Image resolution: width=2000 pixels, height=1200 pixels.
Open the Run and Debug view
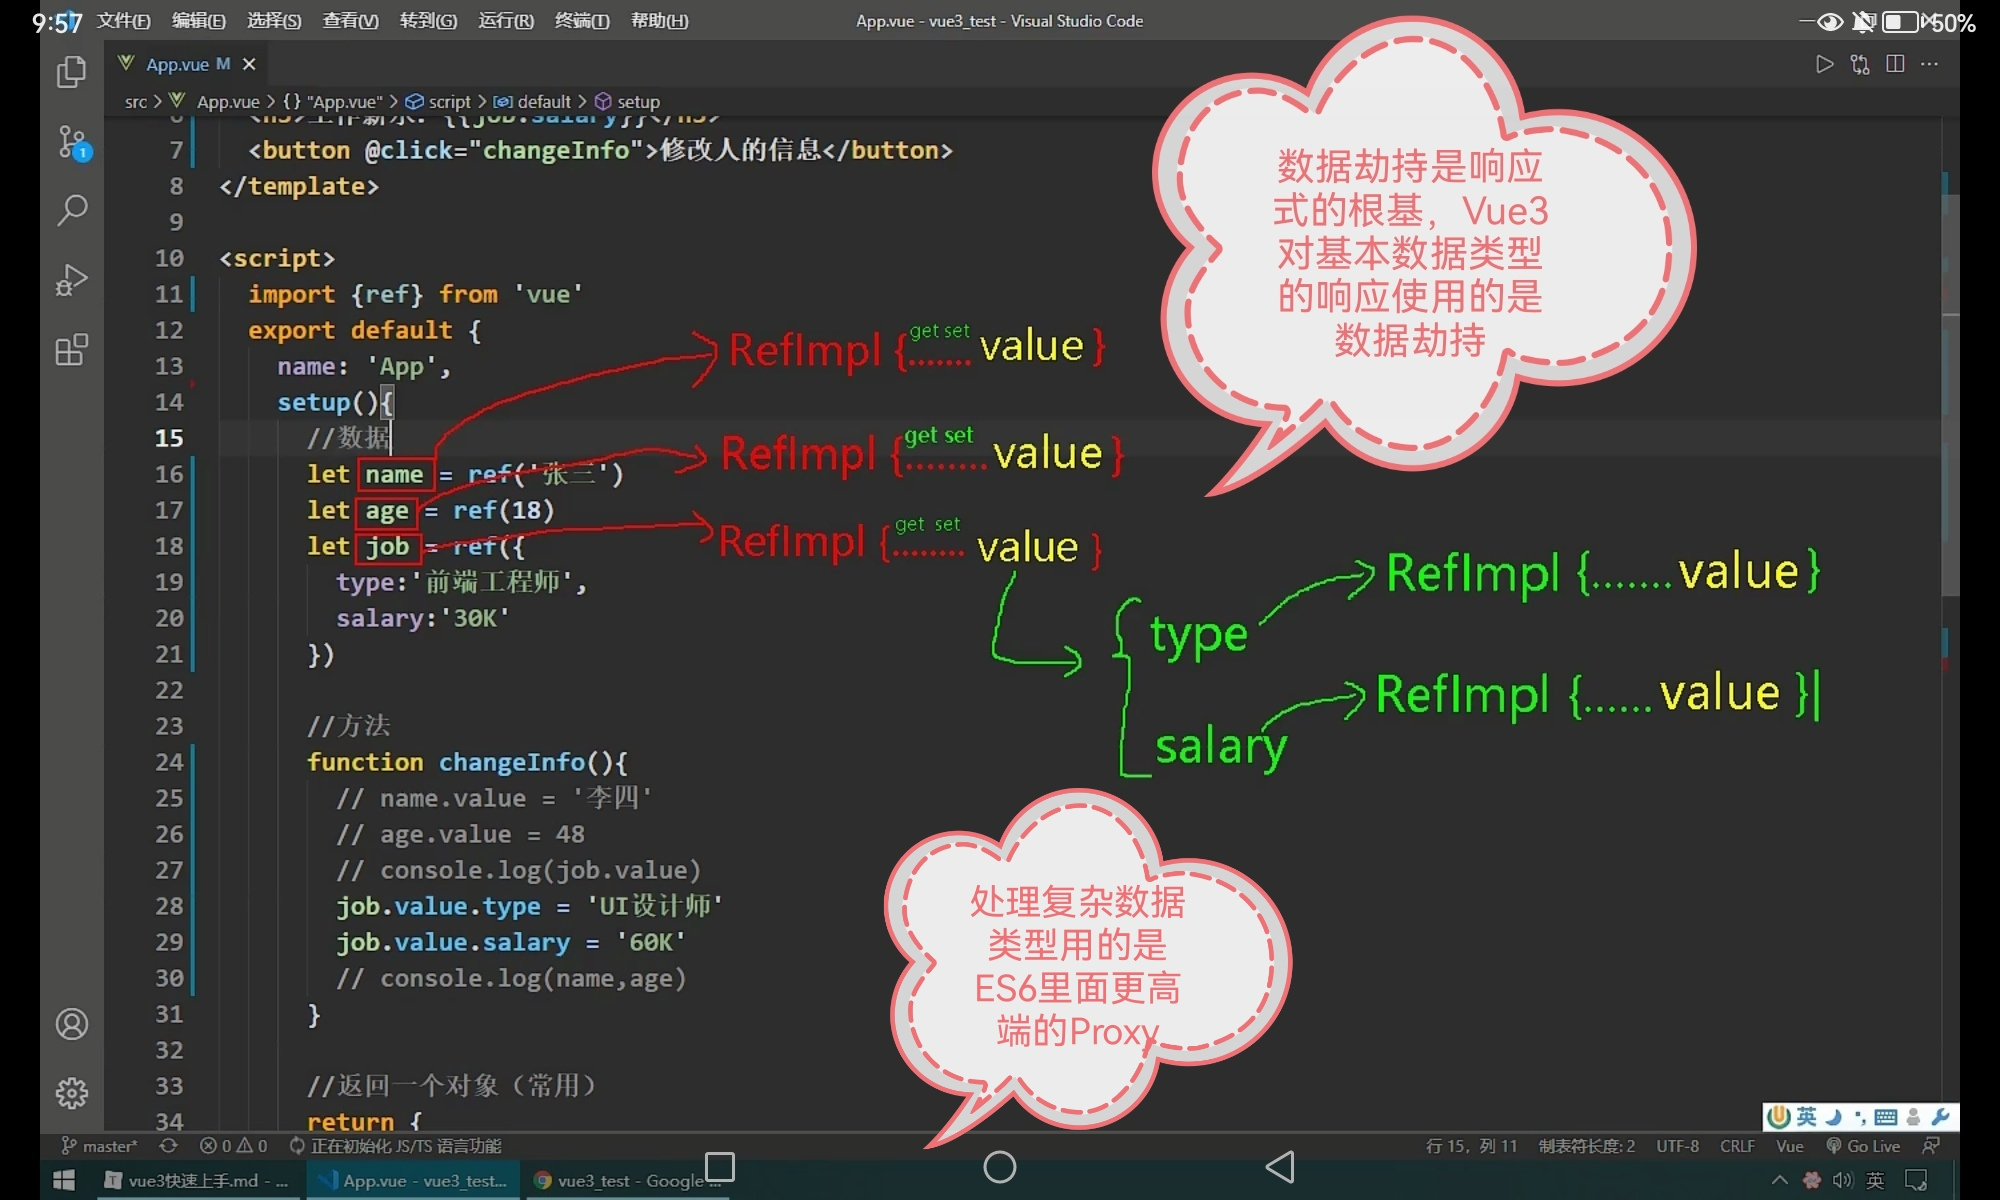coord(72,280)
